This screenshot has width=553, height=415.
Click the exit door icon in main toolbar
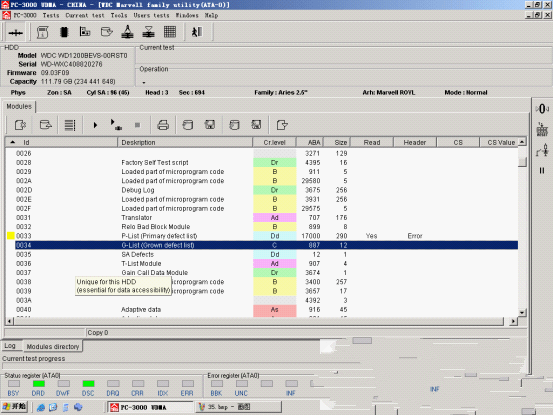197,32
